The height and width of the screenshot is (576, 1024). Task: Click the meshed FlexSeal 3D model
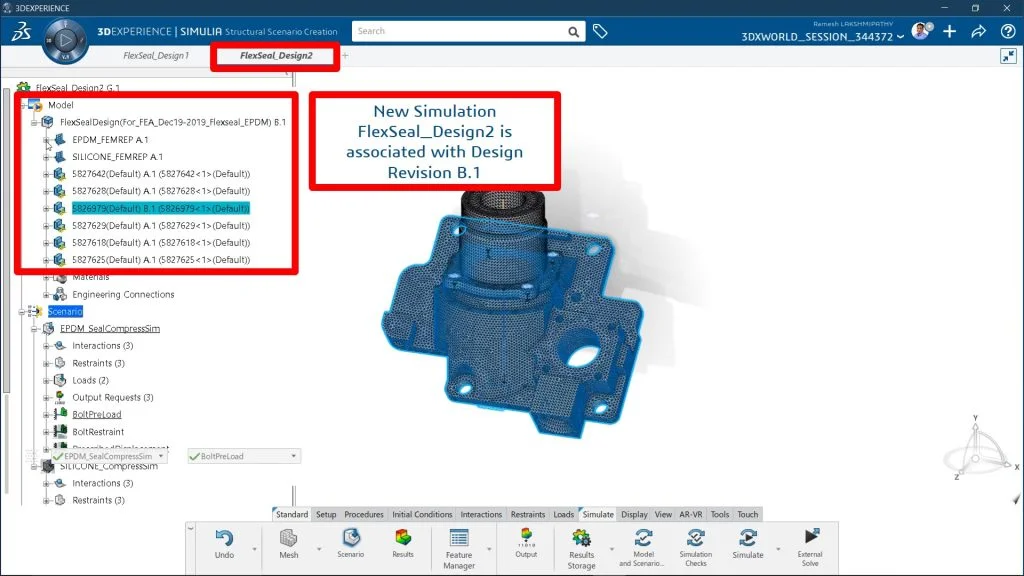coord(511,313)
